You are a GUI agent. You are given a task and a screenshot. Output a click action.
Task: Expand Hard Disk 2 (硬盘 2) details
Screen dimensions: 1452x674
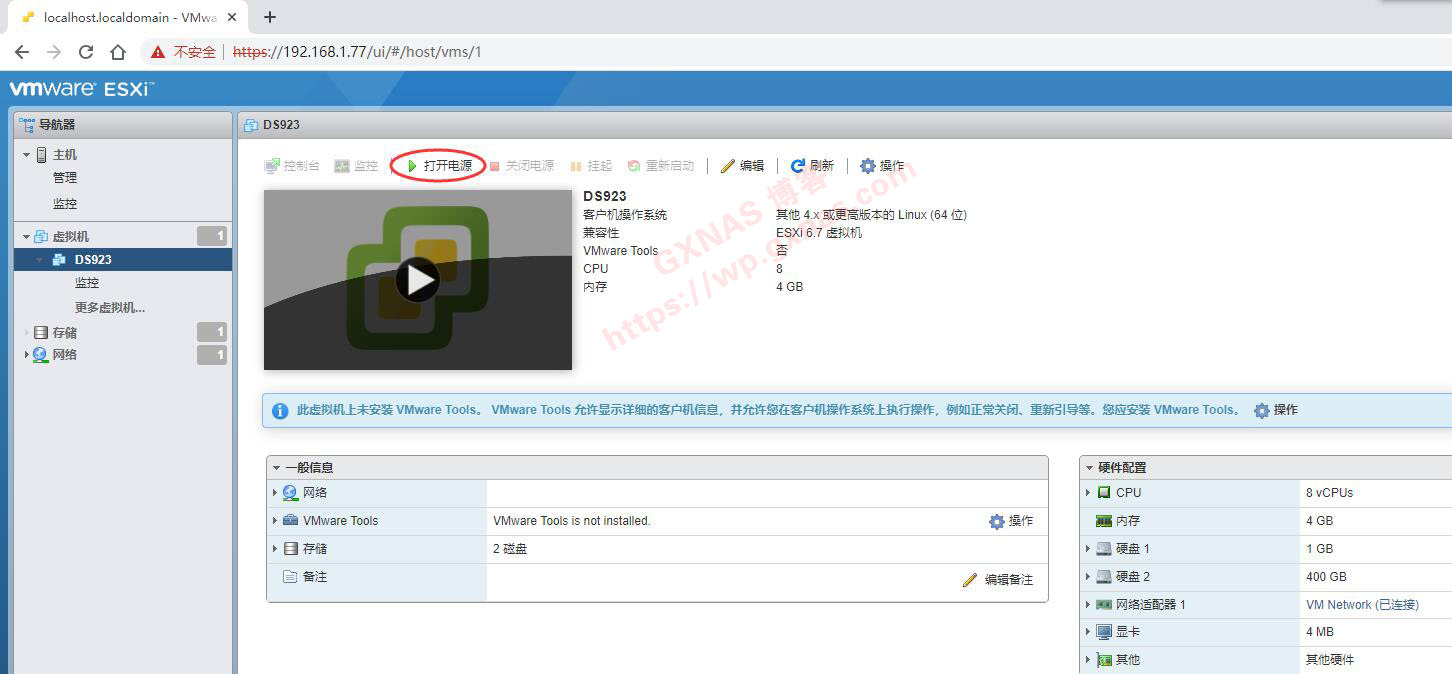click(1089, 577)
